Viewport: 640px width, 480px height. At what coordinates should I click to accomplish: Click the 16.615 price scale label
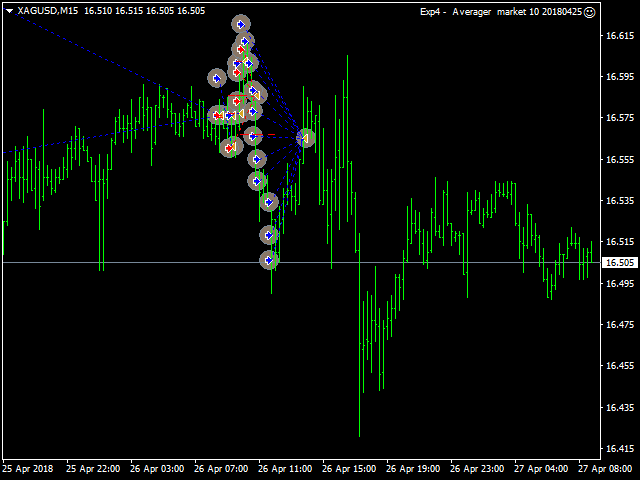pyautogui.click(x=620, y=36)
